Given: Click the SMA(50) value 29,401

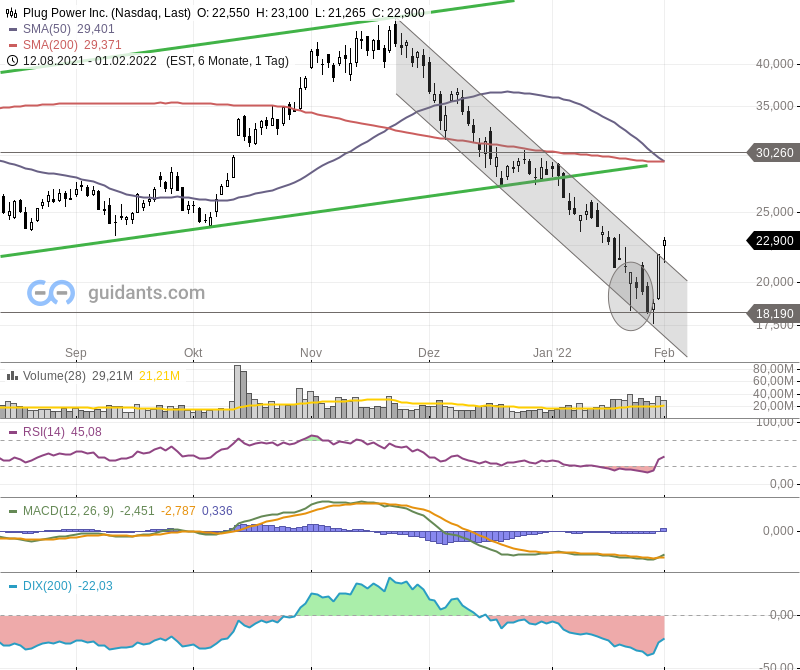Looking at the screenshot, I should point(95,29).
